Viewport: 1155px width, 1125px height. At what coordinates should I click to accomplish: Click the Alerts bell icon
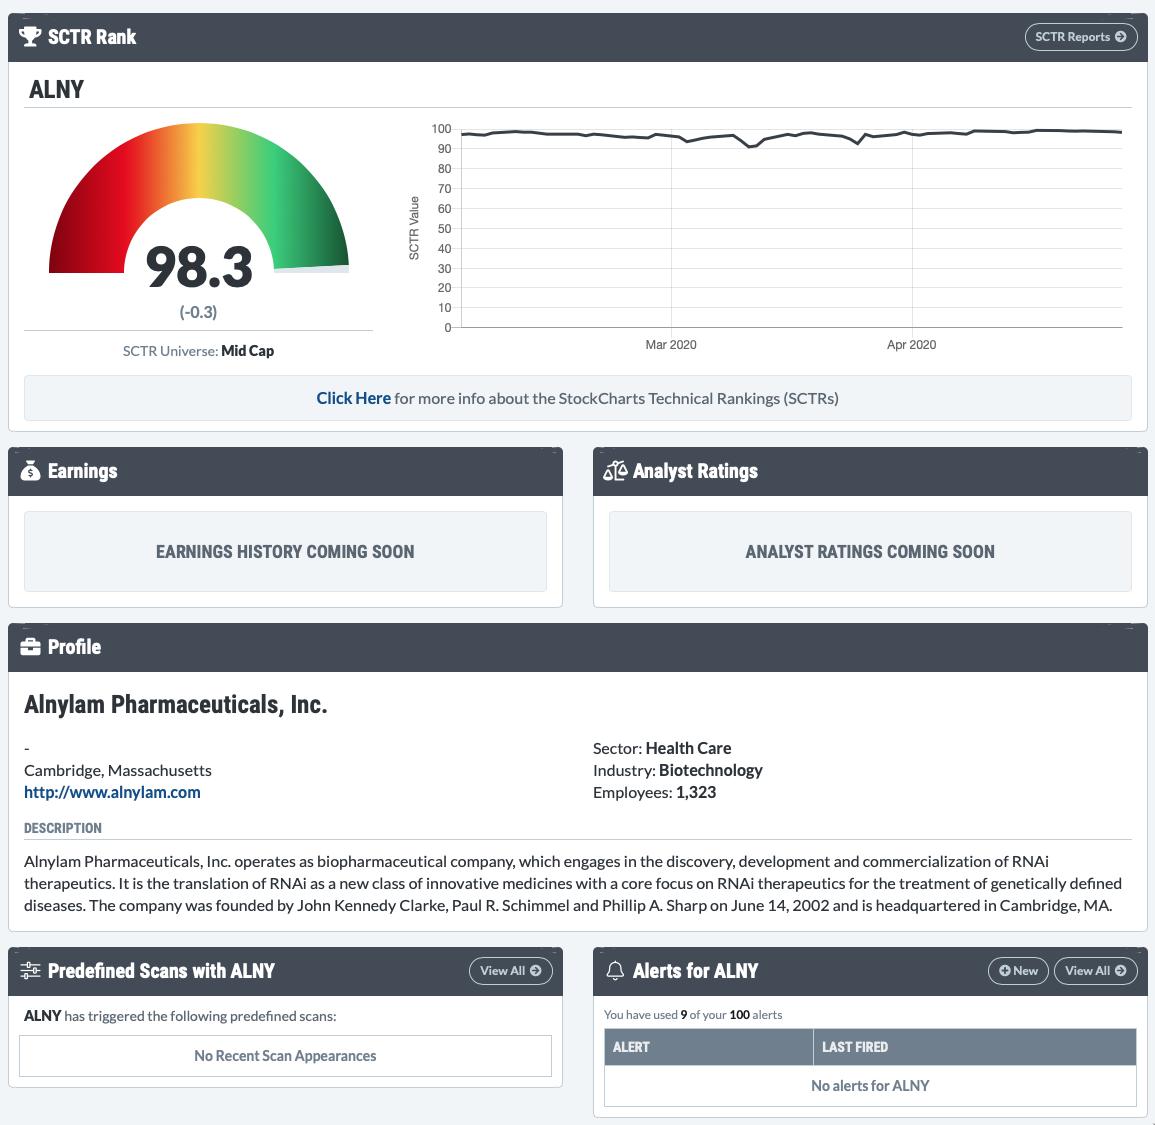(615, 970)
